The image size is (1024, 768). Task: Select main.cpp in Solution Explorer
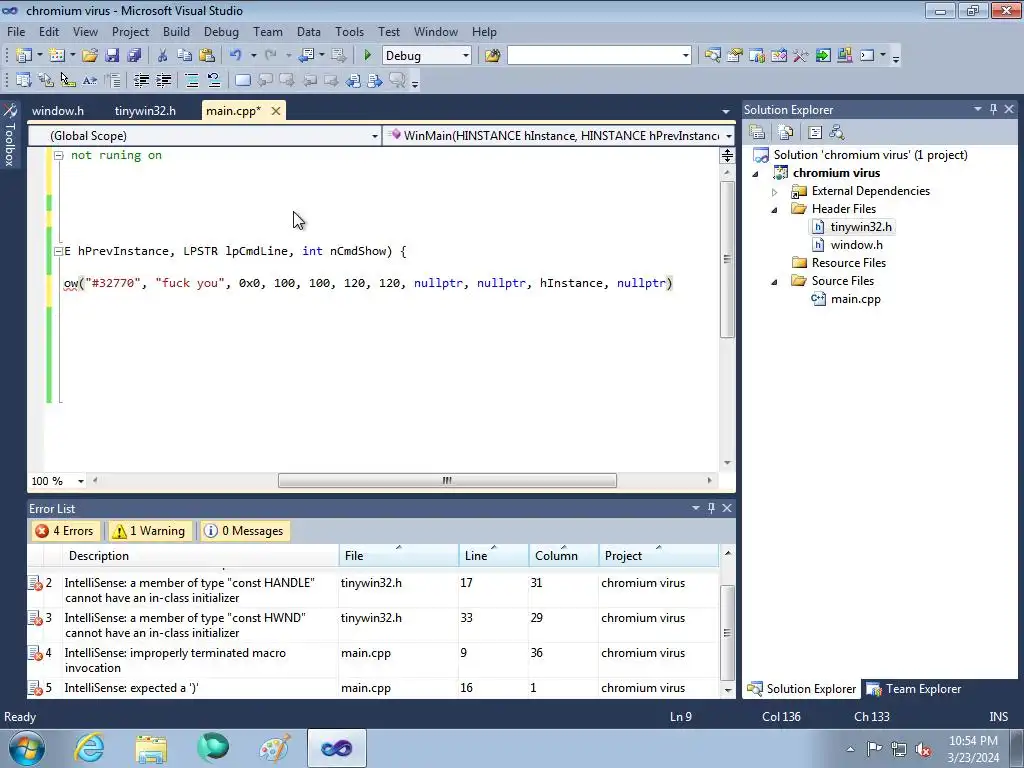coord(855,299)
